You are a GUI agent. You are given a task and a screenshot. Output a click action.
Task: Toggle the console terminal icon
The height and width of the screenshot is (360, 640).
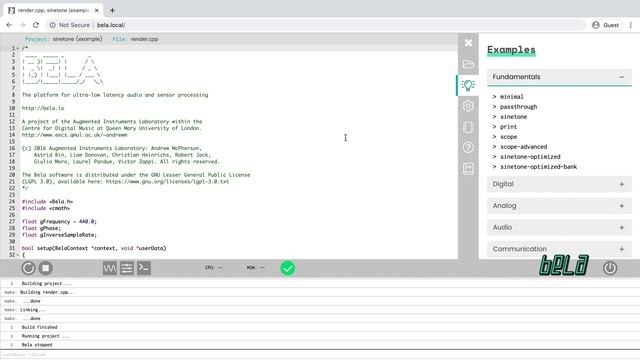(x=144, y=268)
